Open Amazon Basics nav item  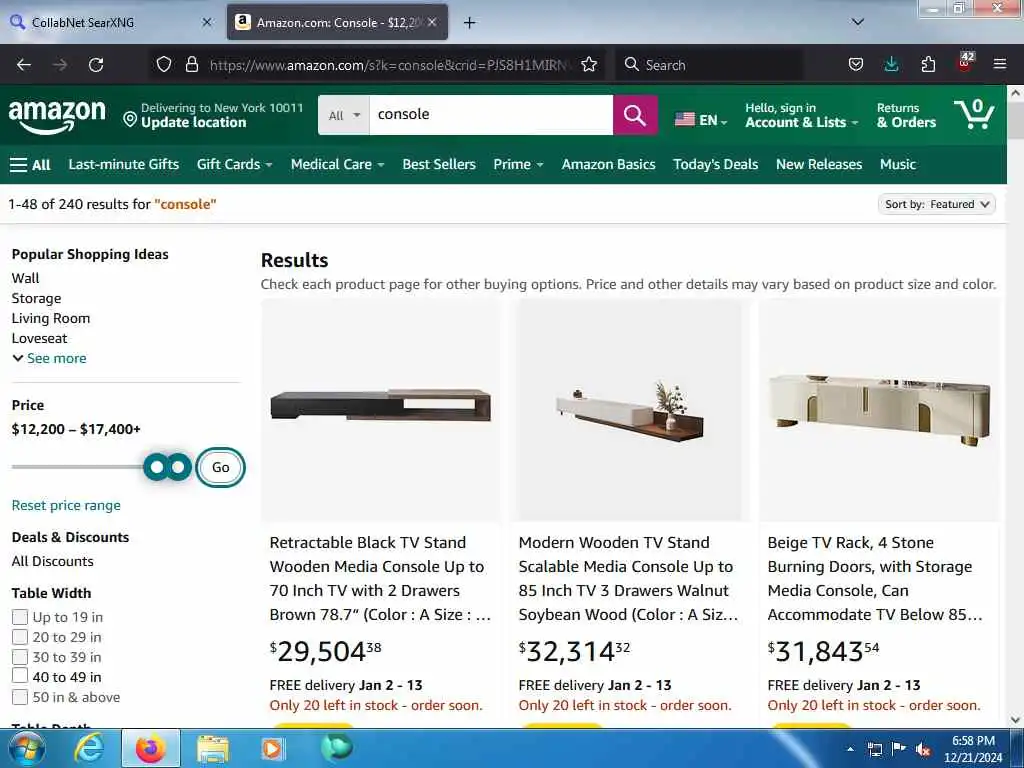tap(608, 165)
